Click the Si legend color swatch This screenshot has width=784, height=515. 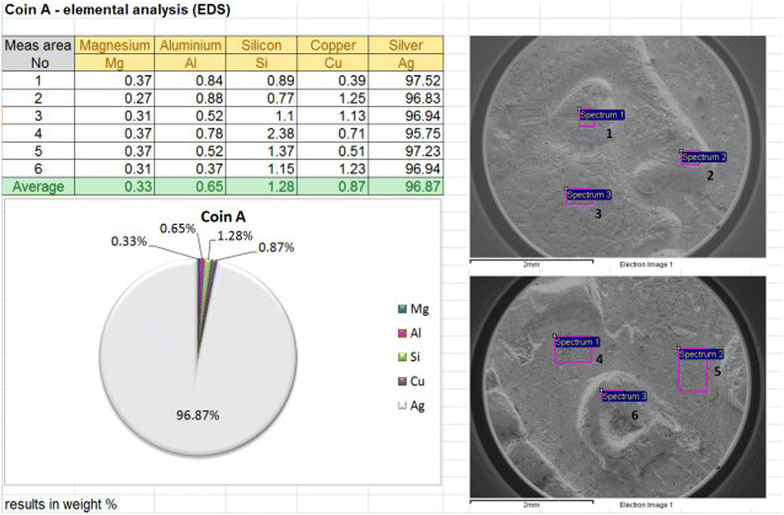tap(402, 357)
